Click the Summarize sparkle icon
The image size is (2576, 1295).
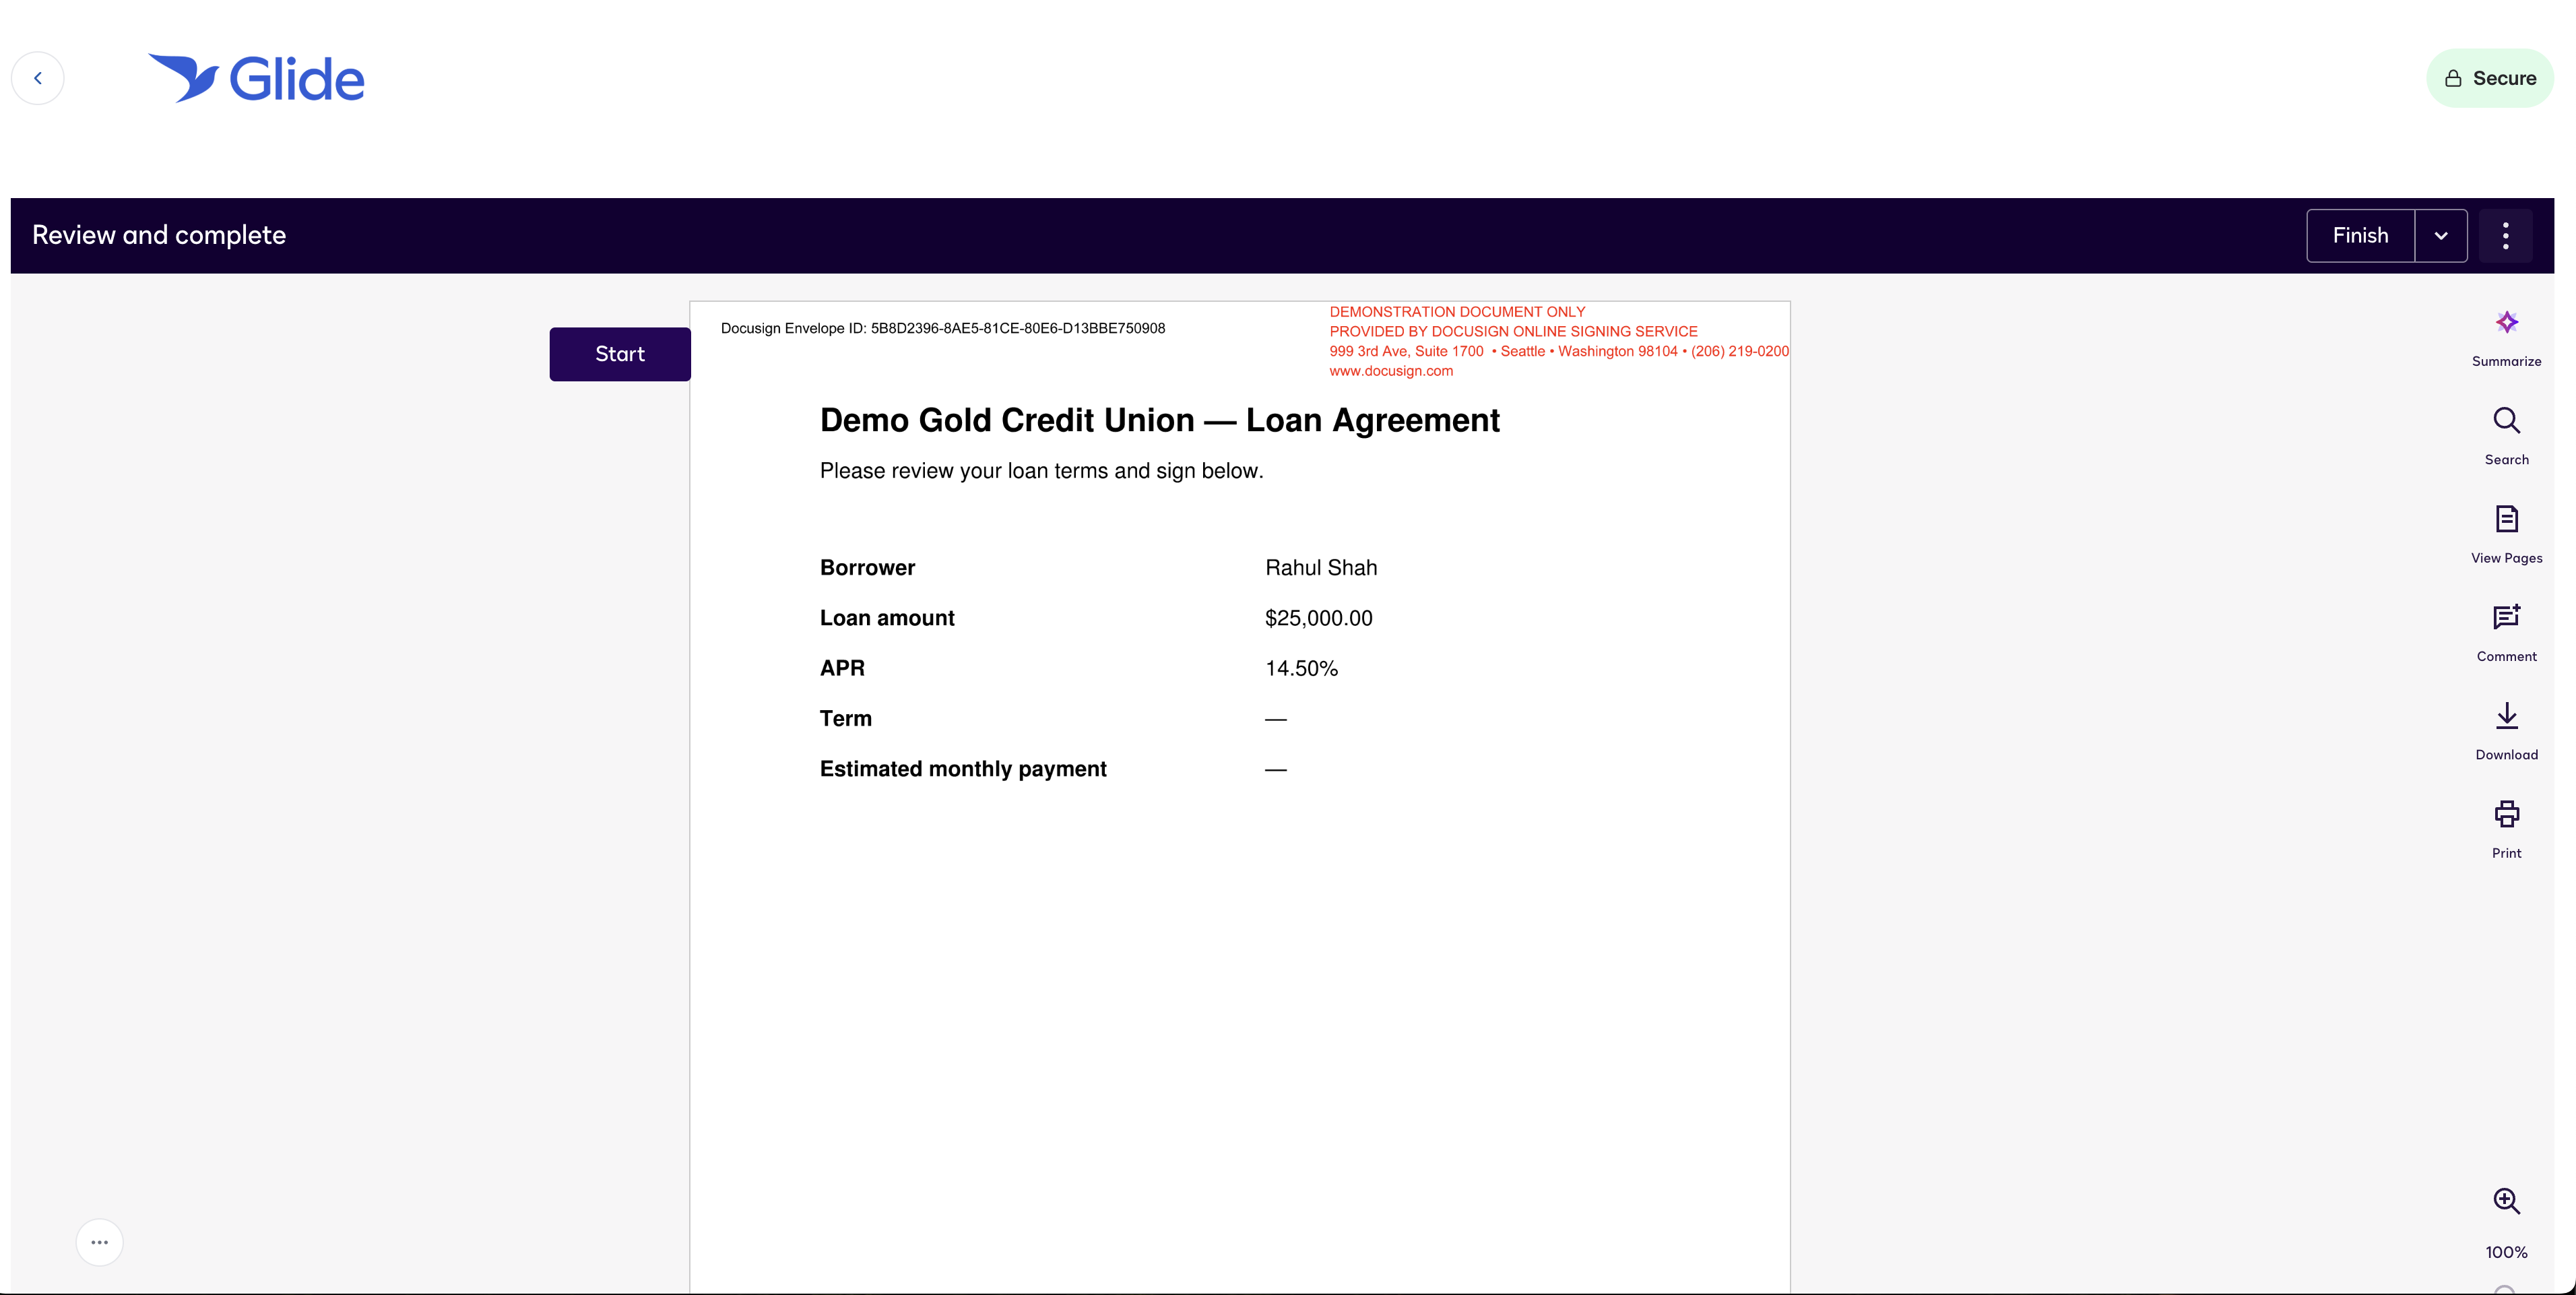(2506, 323)
